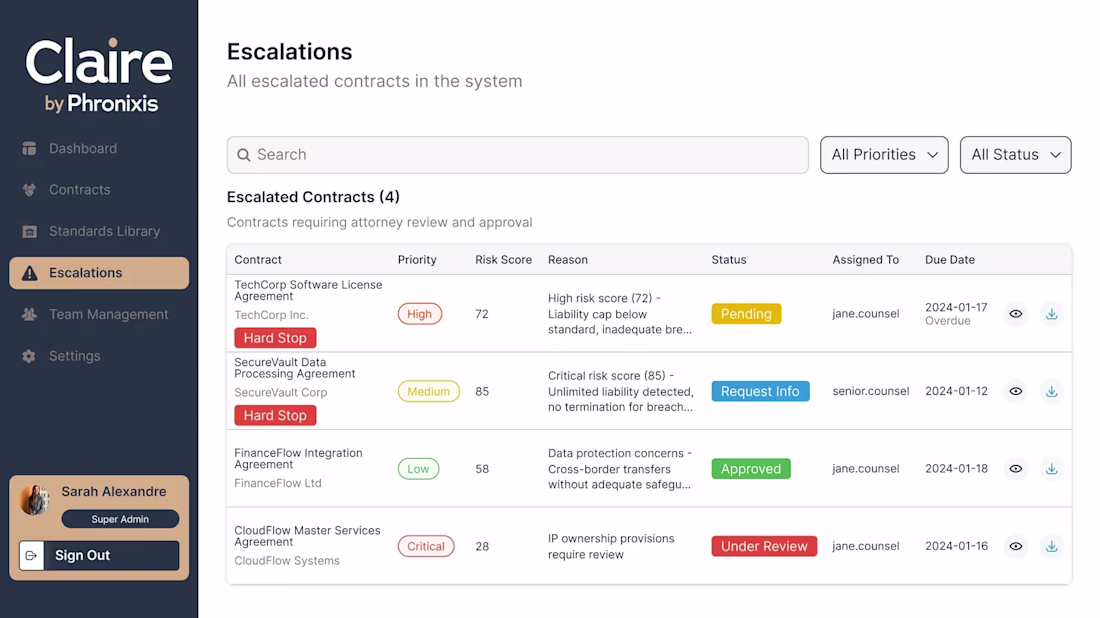Click the sign-out arrow icon

pyautogui.click(x=32, y=556)
